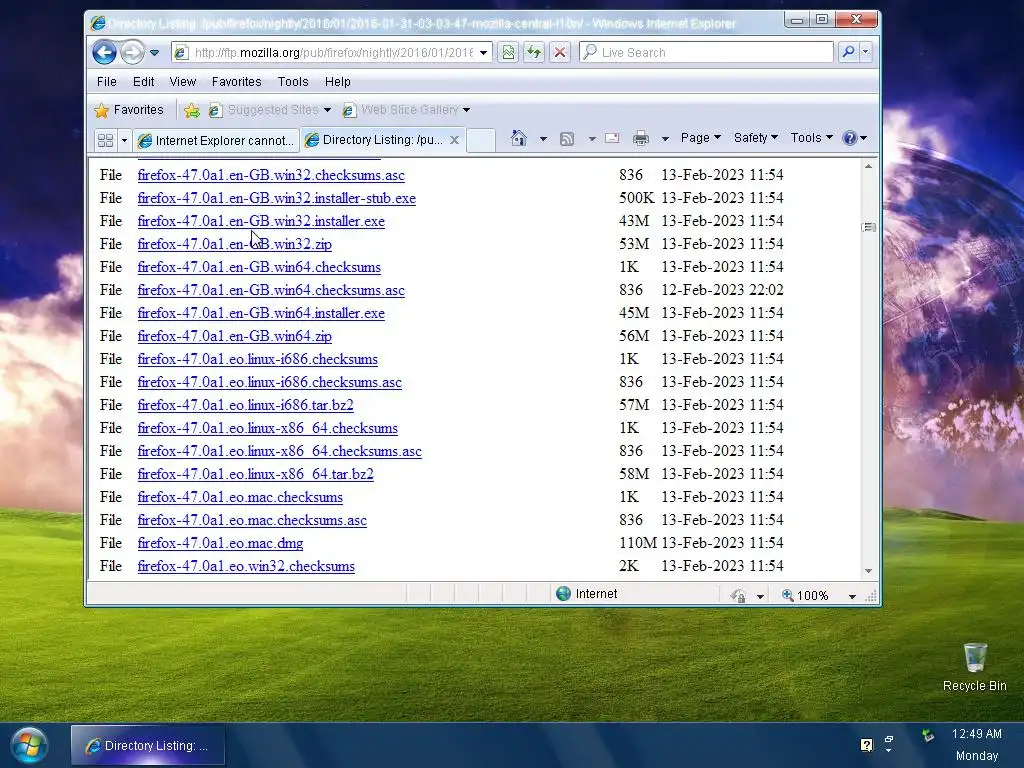The height and width of the screenshot is (768, 1024).
Task: Click the vertical scrollbar thumb
Action: 869,227
